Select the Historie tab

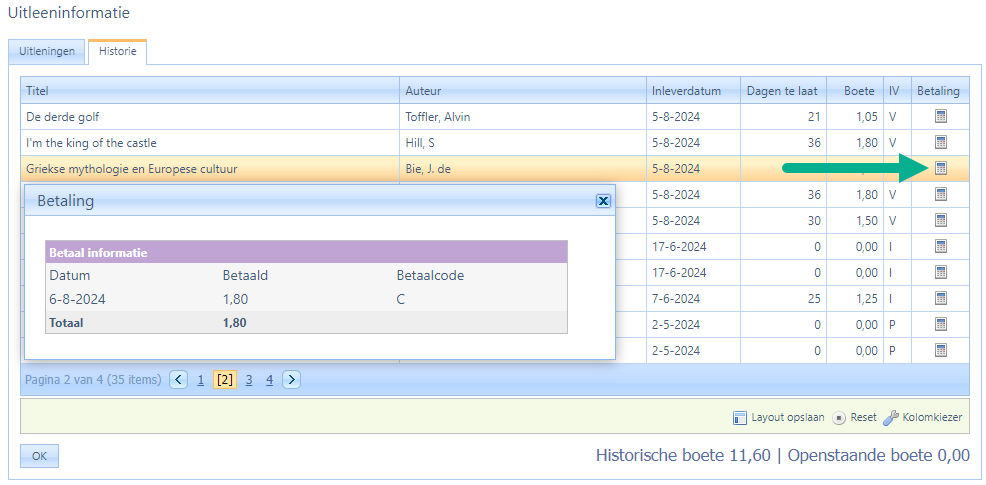click(117, 52)
